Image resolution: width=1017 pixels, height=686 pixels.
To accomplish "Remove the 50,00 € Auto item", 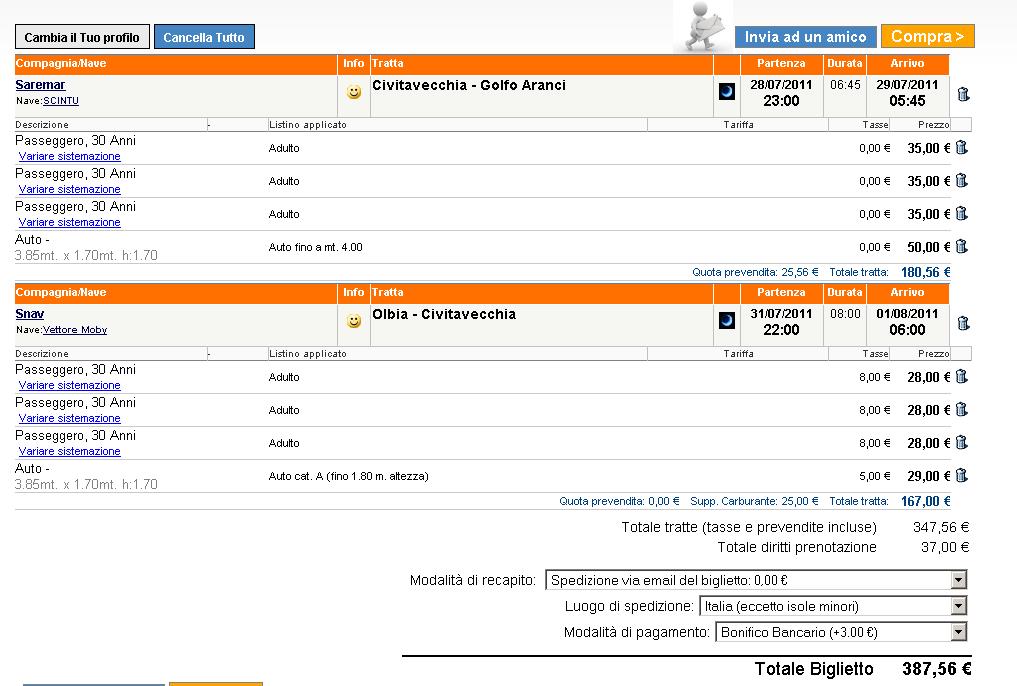I will (961, 246).
